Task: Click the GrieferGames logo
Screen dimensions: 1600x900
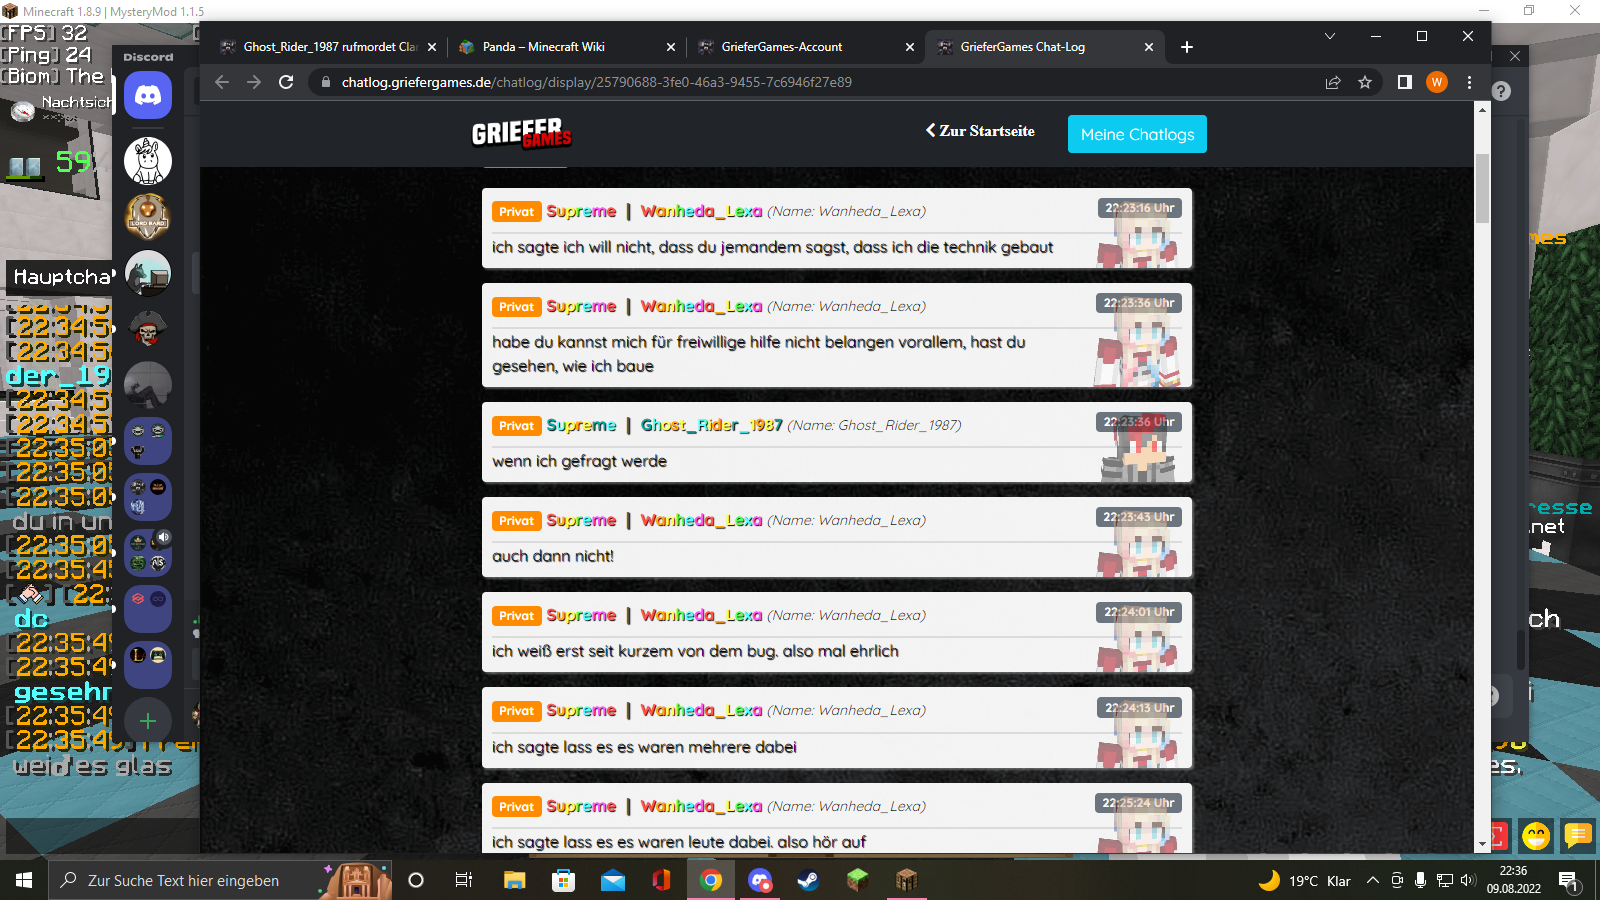Action: point(521,133)
